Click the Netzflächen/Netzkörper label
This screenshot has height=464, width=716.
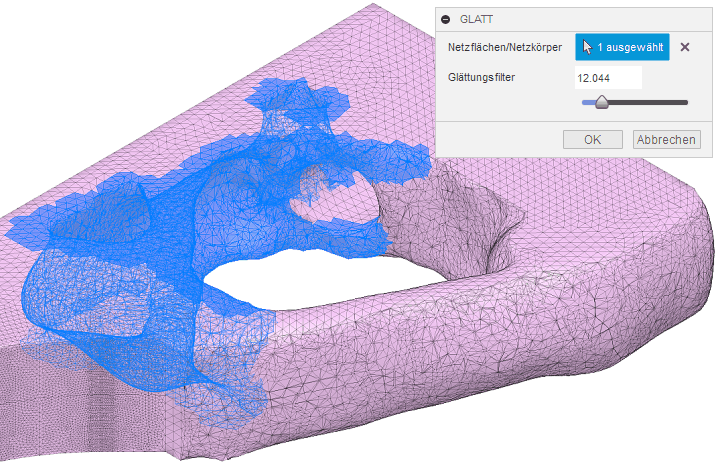click(505, 47)
